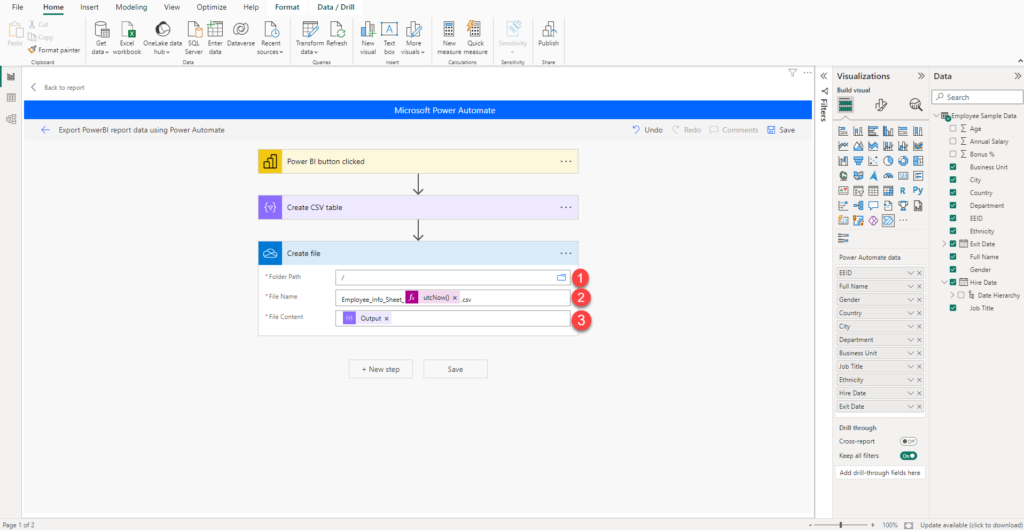Click the Format painter tool
This screenshot has height=530, width=1024.
pos(54,49)
